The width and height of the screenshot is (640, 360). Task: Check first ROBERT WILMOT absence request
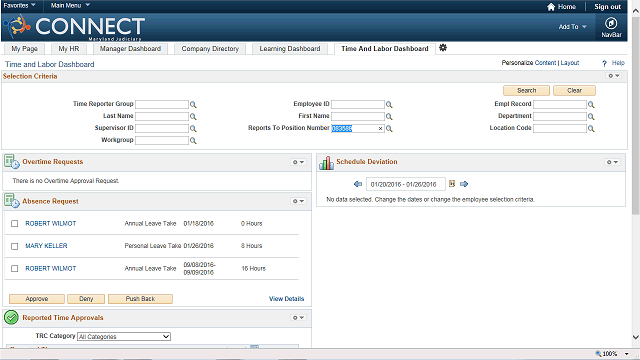coord(15,224)
